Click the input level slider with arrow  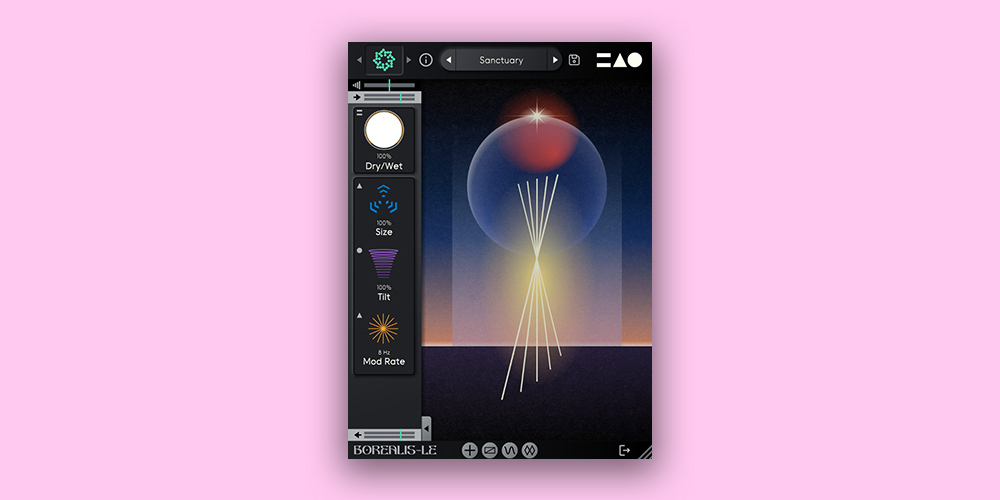386,97
